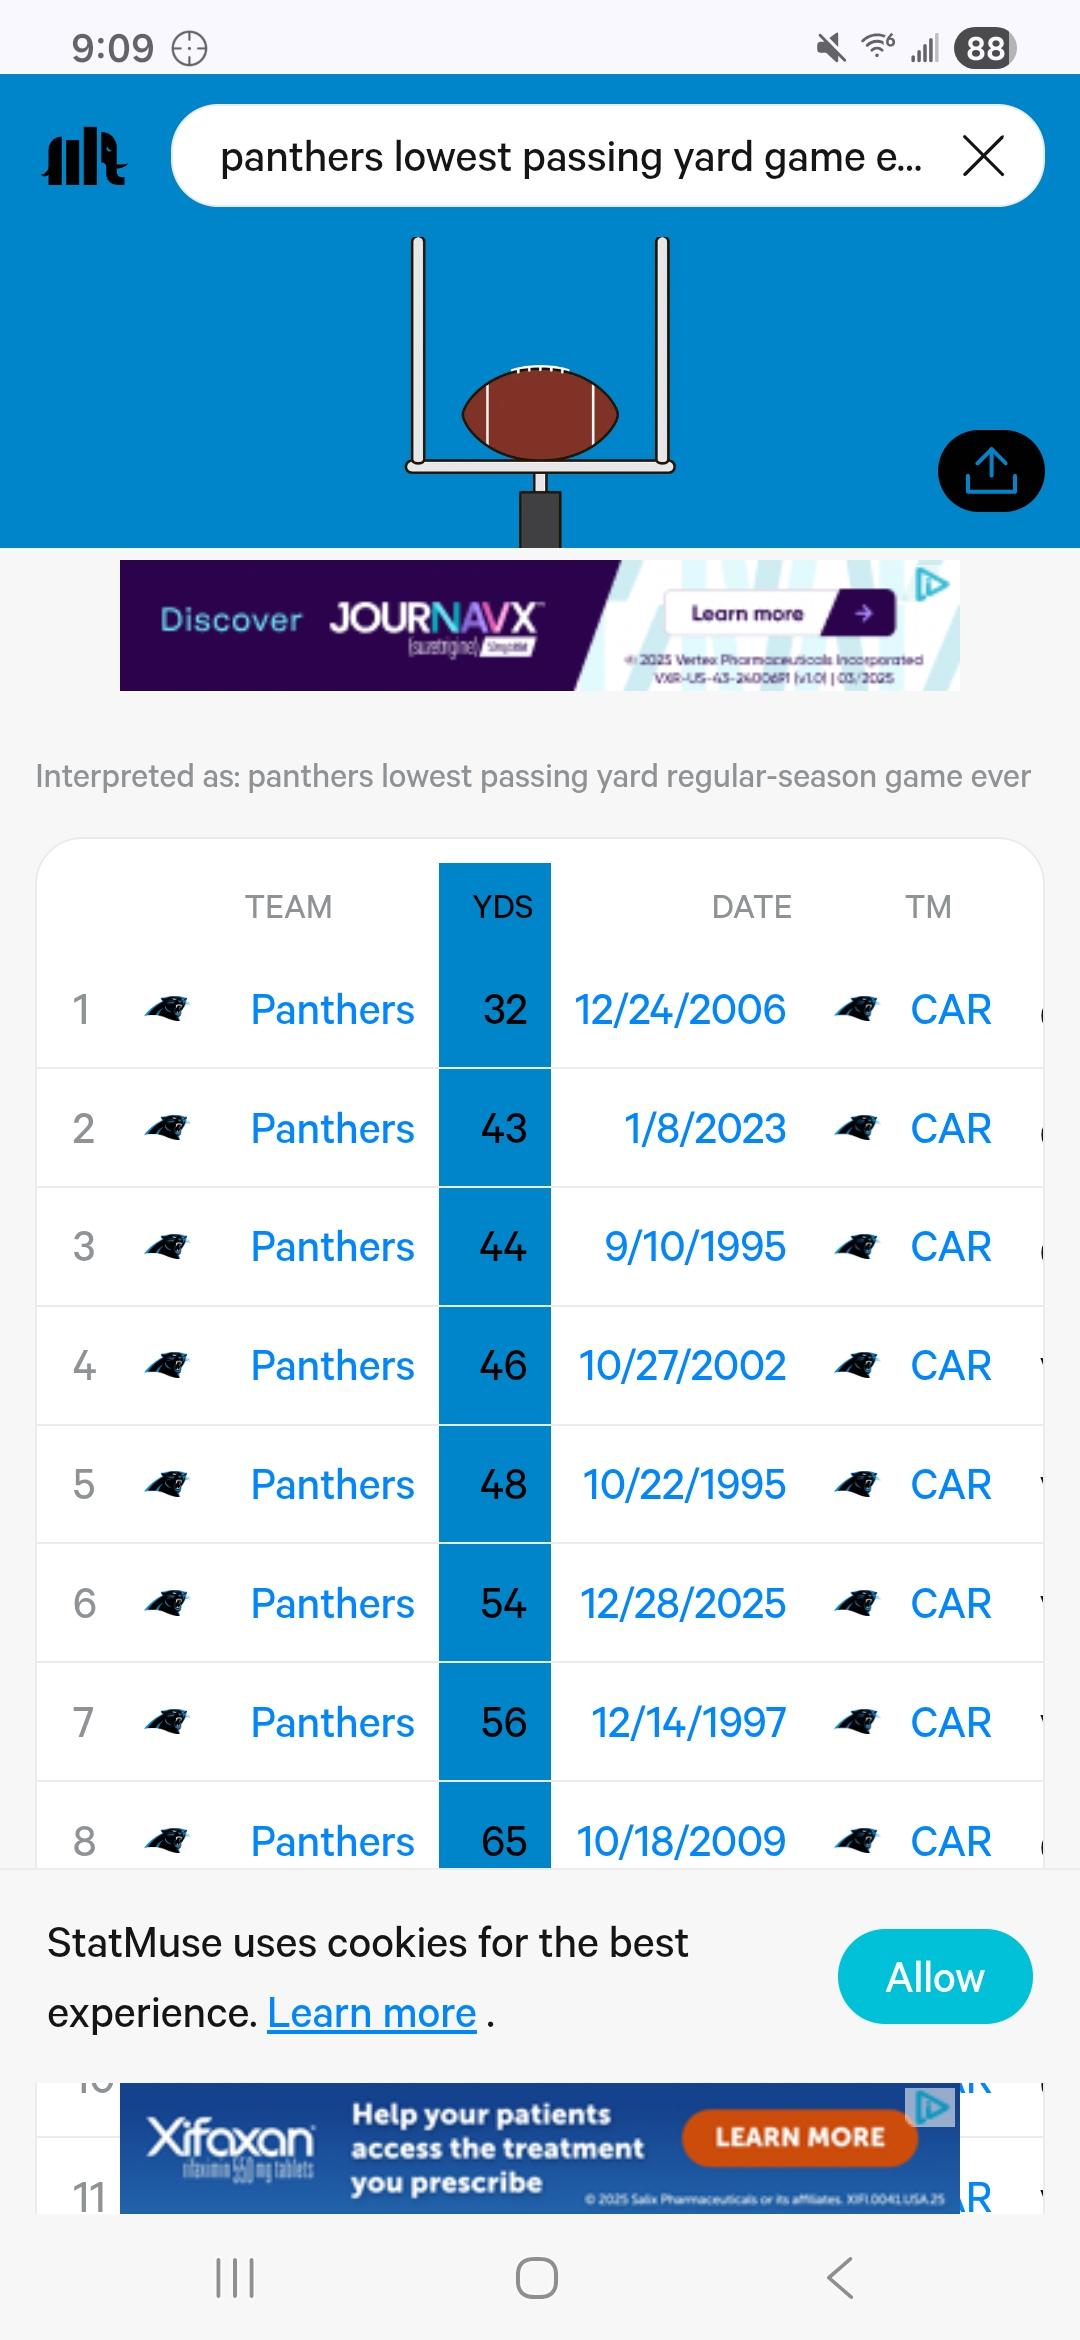Click Panthers logo in row 1
The height and width of the screenshot is (2340, 1080).
point(166,1009)
